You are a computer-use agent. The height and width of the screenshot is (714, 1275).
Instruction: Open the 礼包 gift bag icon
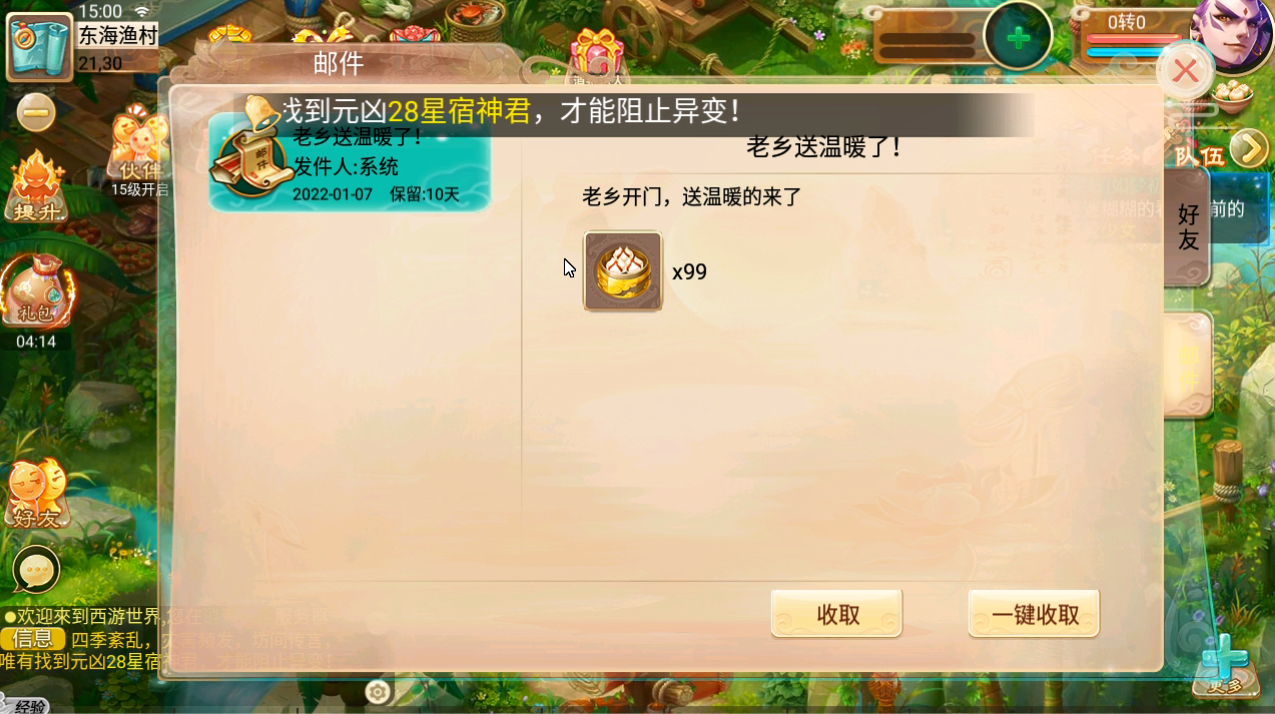[x=37, y=292]
